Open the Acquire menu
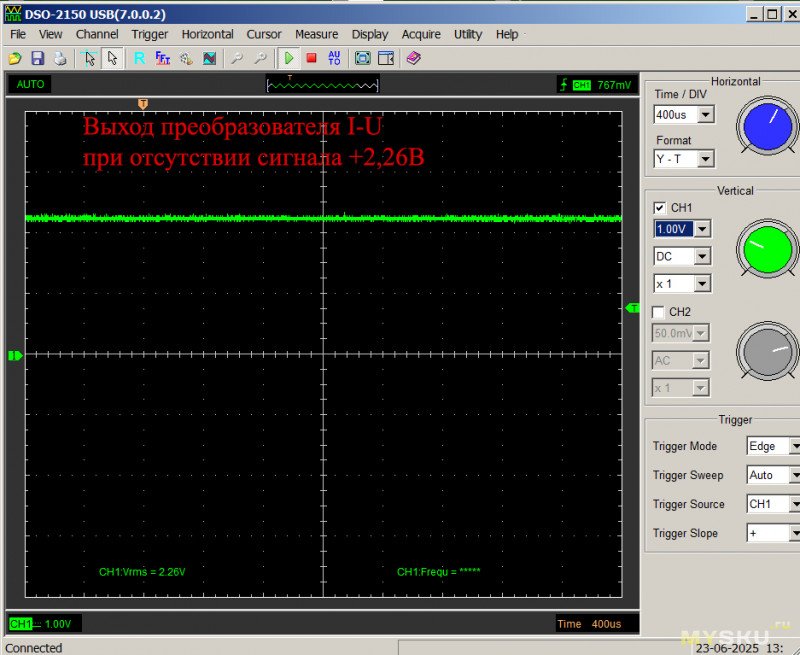800x655 pixels. 421,34
